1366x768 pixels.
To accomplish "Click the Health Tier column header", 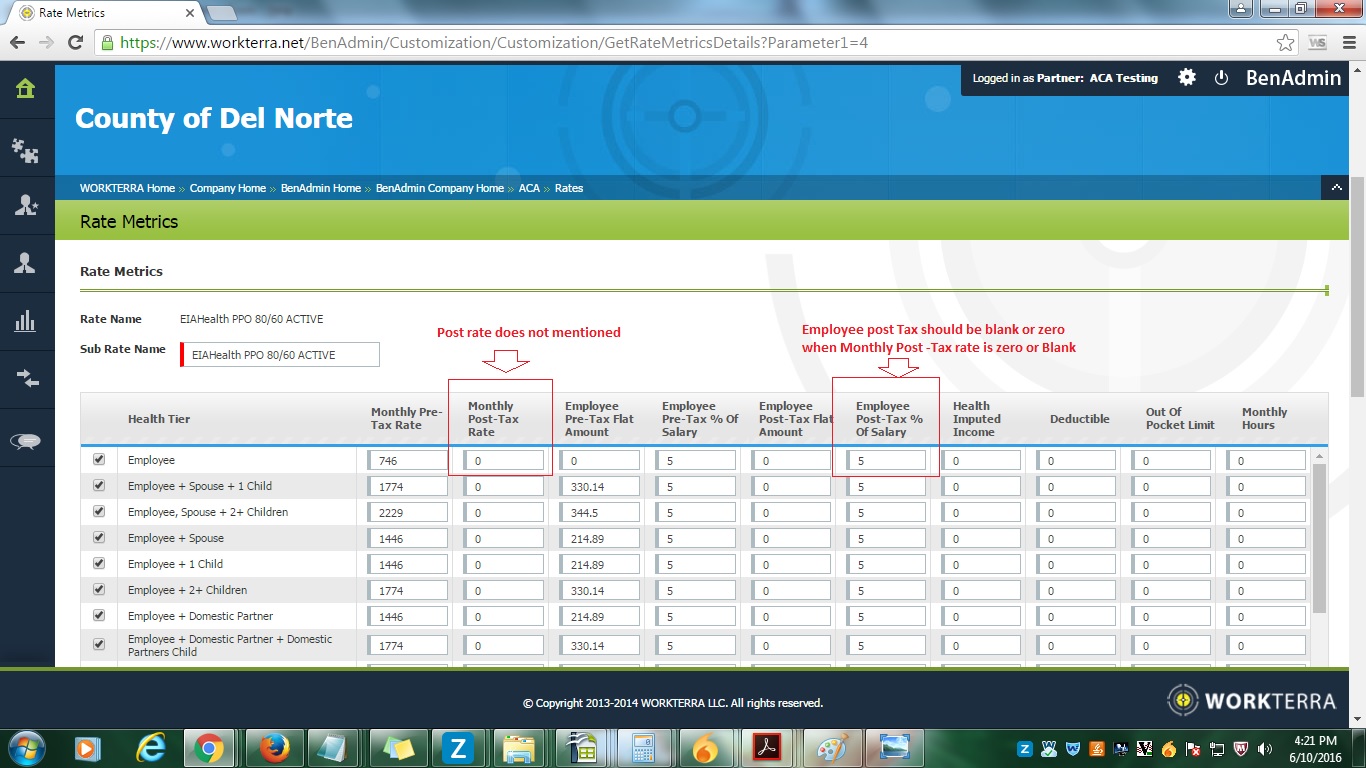I will tap(159, 419).
